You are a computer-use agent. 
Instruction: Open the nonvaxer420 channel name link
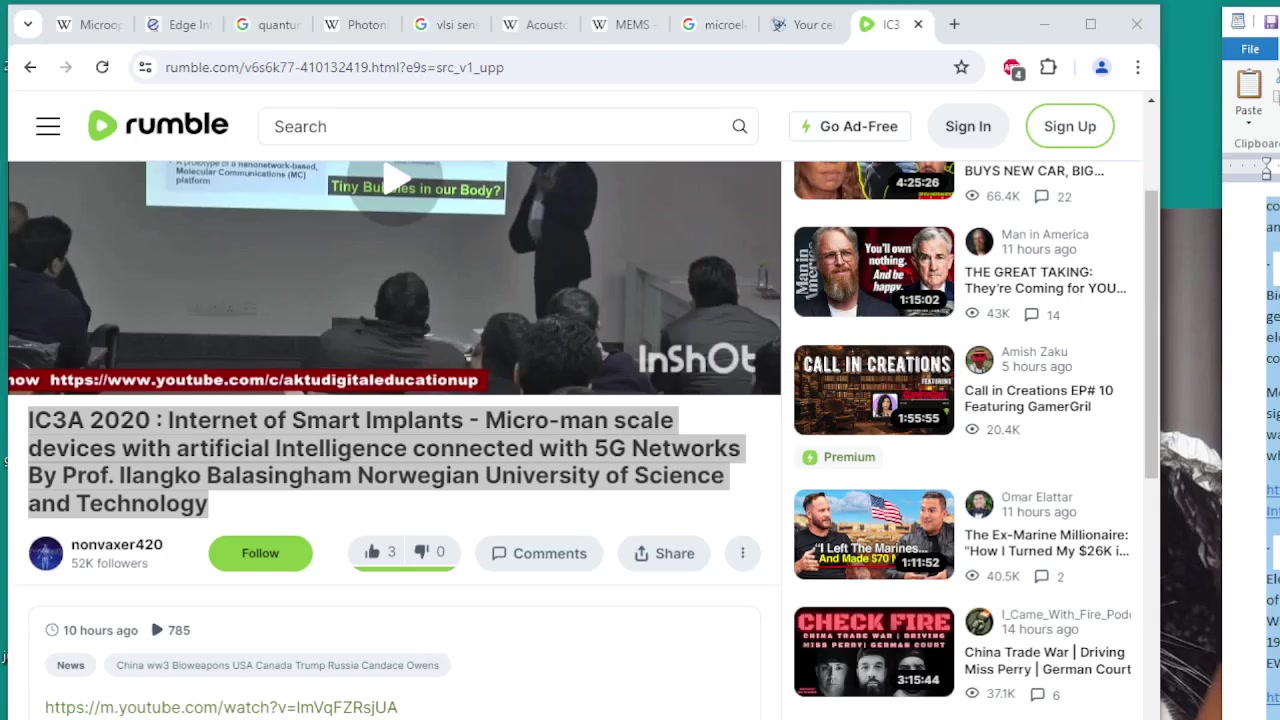coord(116,544)
